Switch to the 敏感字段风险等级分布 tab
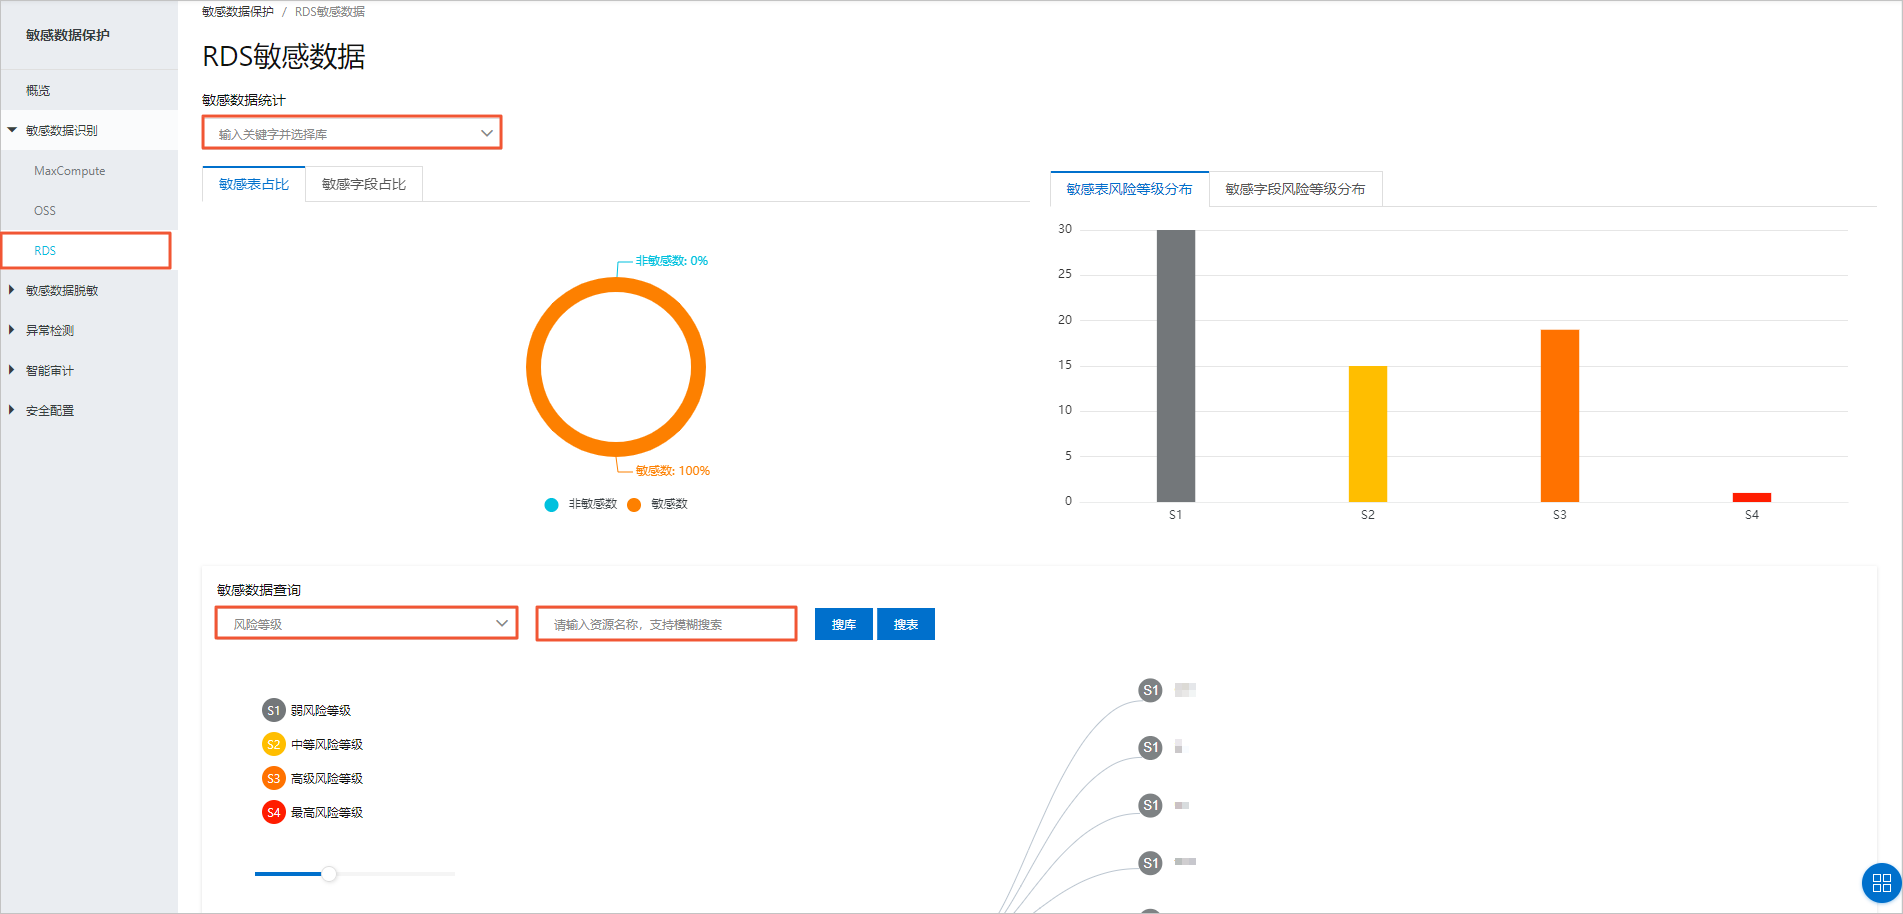The width and height of the screenshot is (1903, 914). tap(1295, 189)
